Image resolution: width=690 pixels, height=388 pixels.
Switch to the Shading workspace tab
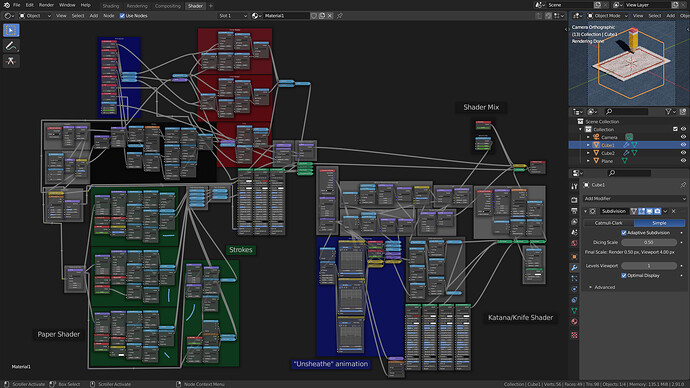[x=110, y=6]
